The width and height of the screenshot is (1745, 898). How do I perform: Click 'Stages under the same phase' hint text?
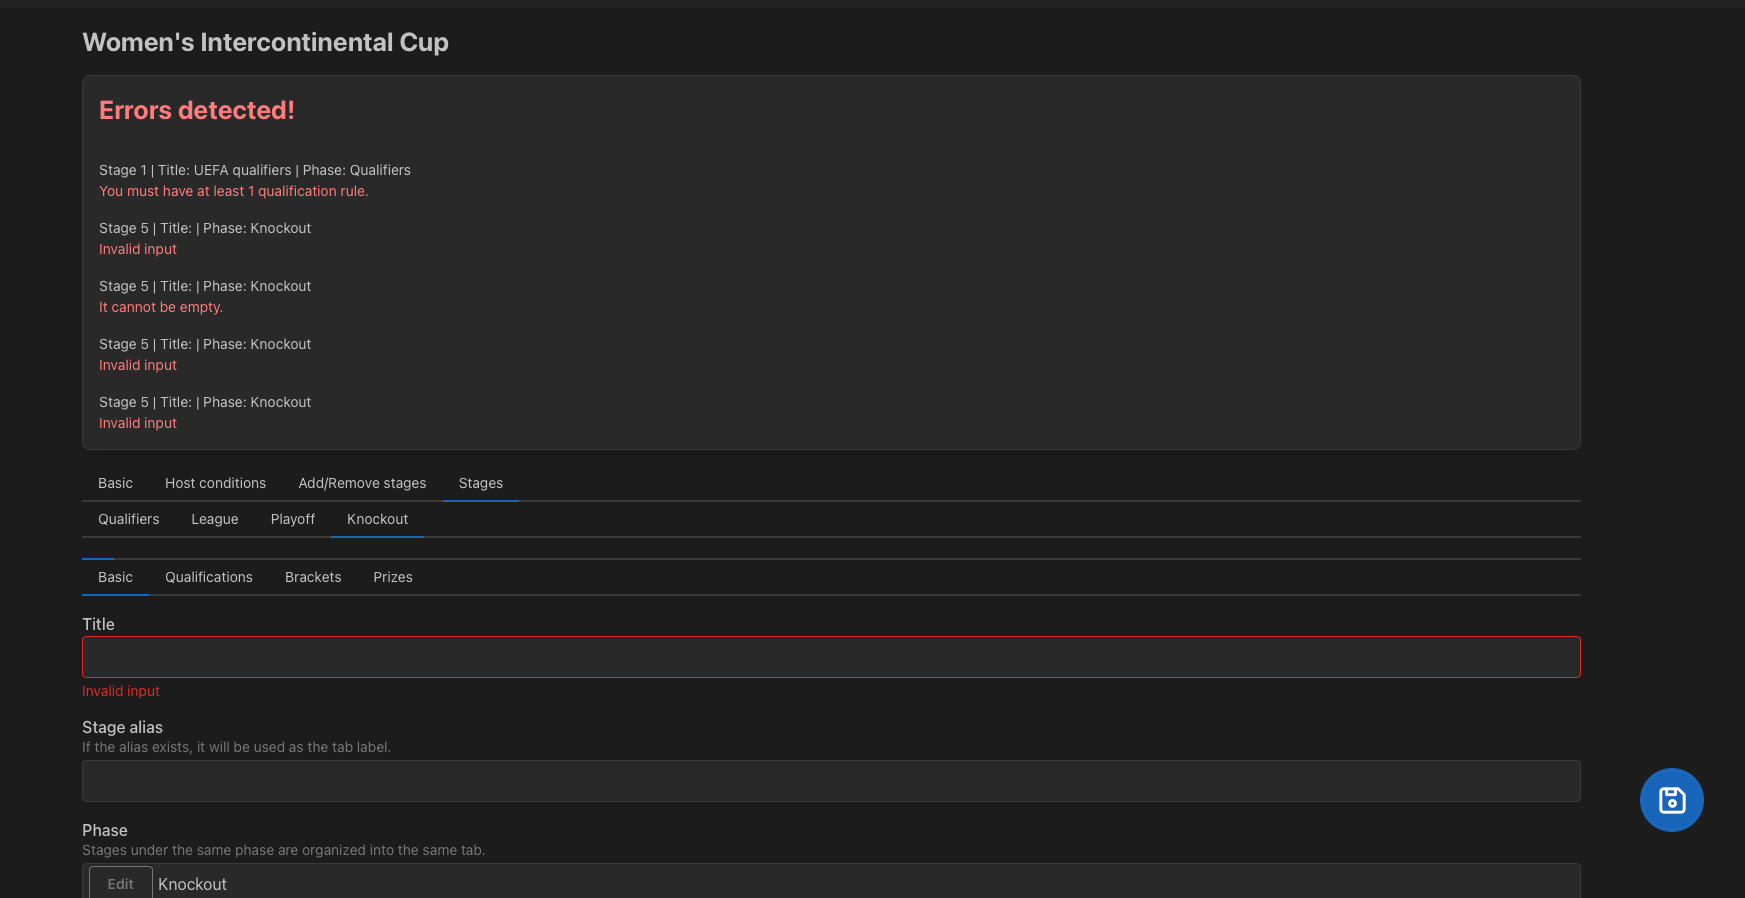pyautogui.click(x=283, y=850)
